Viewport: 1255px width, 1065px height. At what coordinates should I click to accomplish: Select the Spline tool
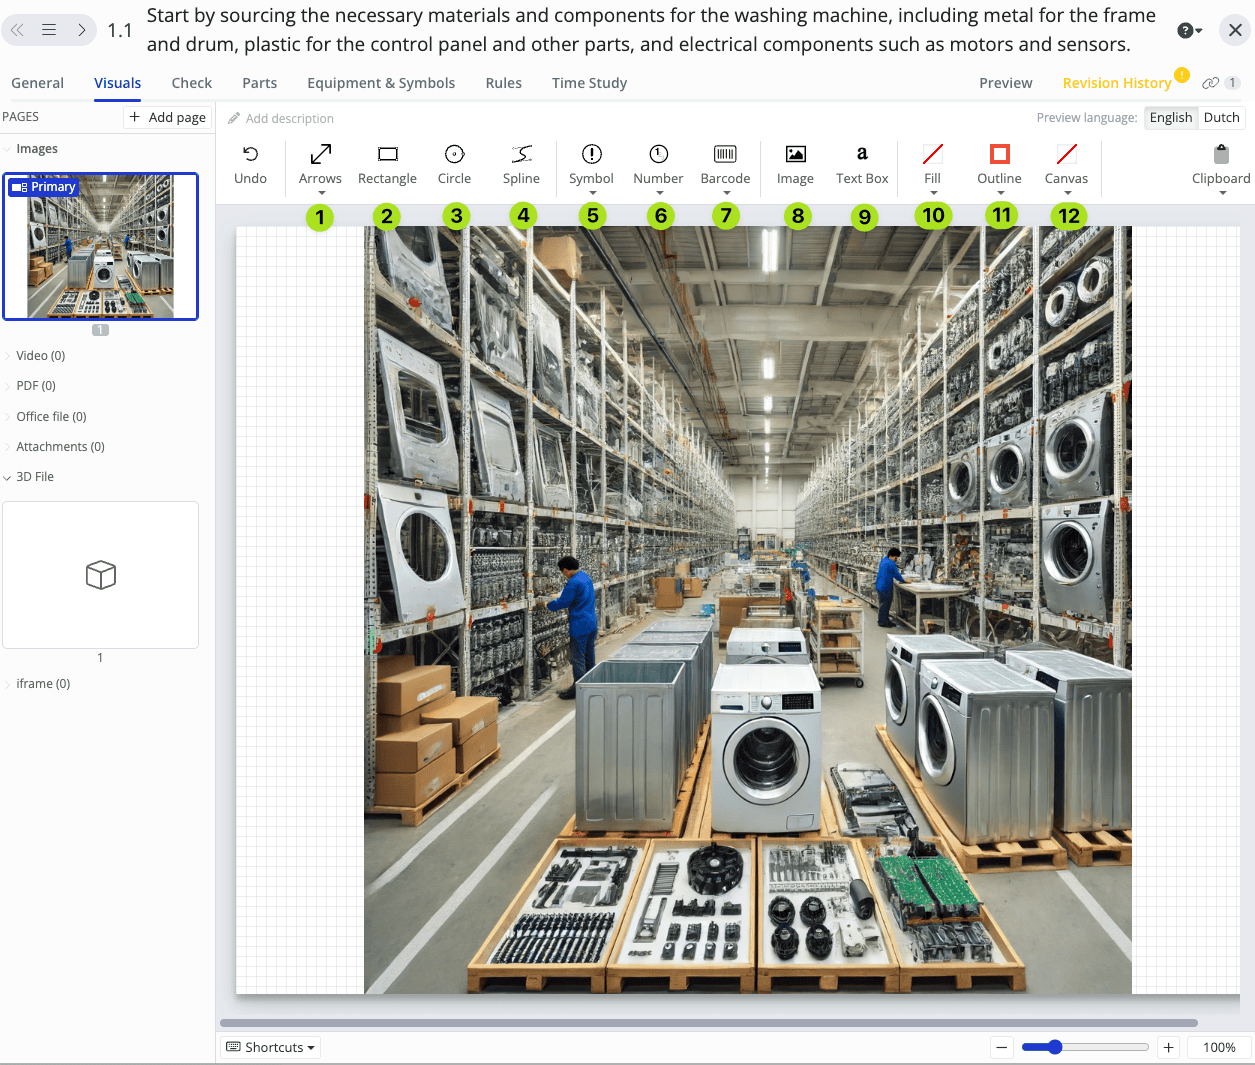click(521, 165)
